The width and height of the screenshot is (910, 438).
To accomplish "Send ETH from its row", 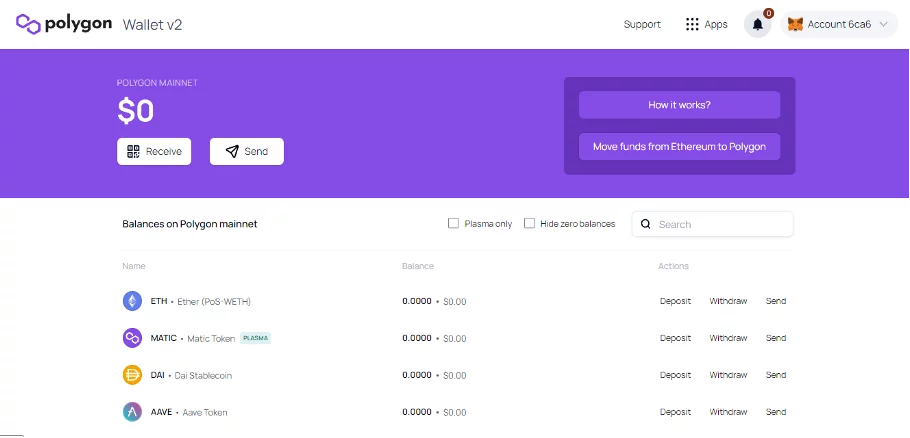I will click(776, 301).
